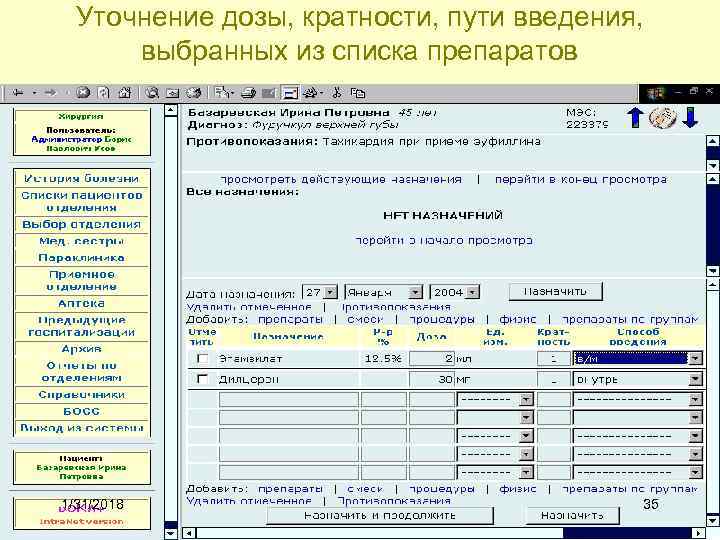Click the browser Back arrow
The height and width of the screenshot is (540, 720).
point(18,93)
